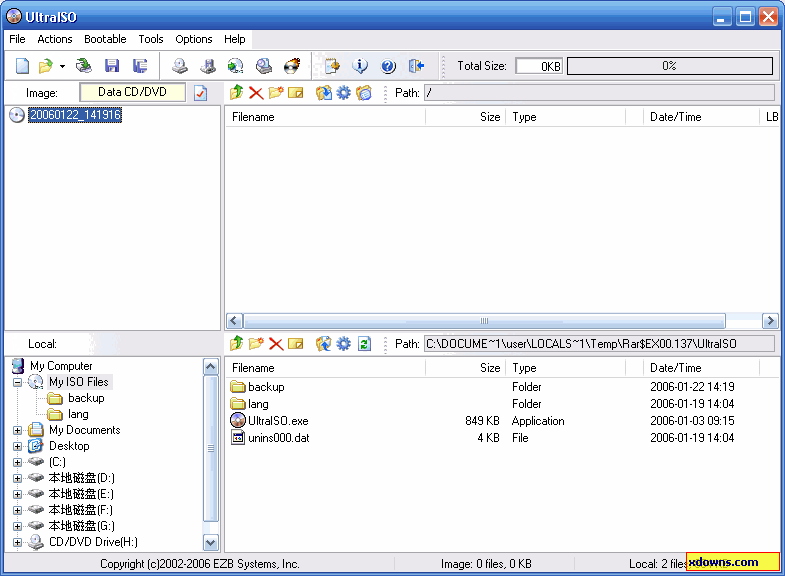The height and width of the screenshot is (576, 785).
Task: Save the image with floppy icon
Action: 112,66
